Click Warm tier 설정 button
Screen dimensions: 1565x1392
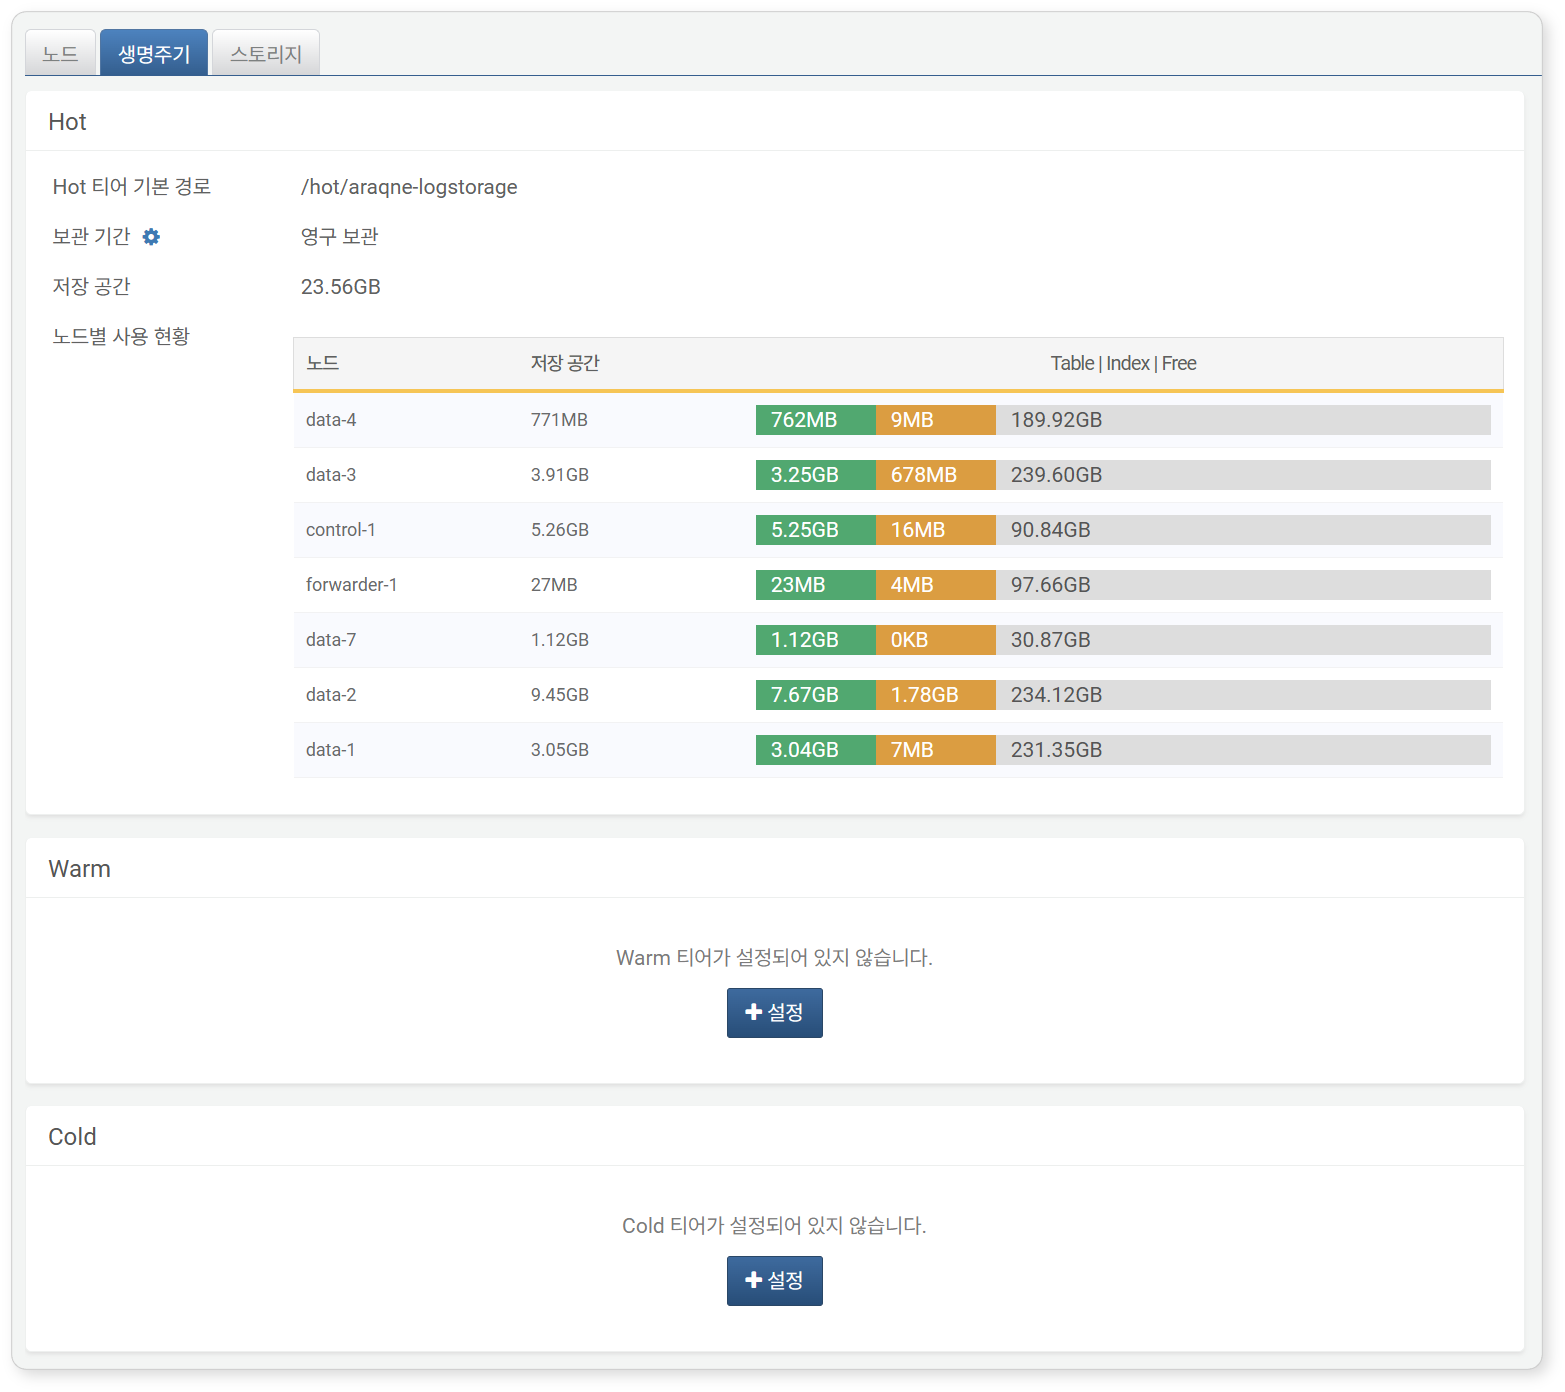click(x=775, y=1013)
